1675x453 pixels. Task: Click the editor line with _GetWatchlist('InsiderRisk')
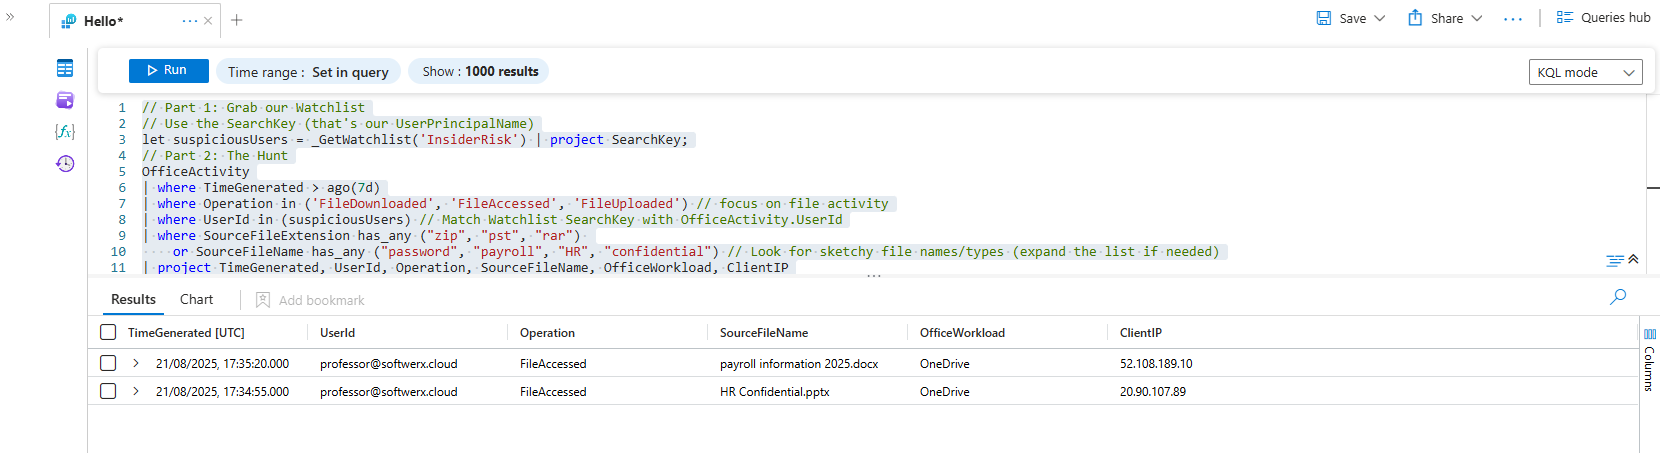[x=415, y=140]
